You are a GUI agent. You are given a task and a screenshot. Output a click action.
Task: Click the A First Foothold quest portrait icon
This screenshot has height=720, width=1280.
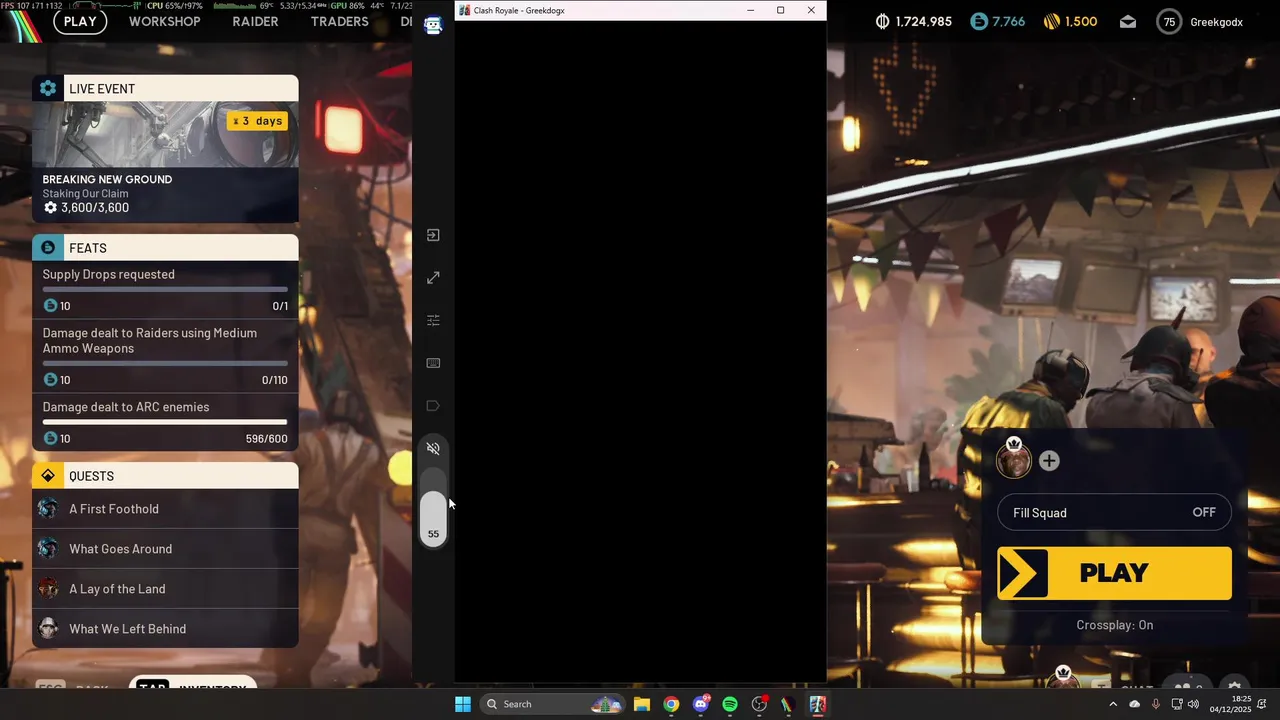(48, 509)
